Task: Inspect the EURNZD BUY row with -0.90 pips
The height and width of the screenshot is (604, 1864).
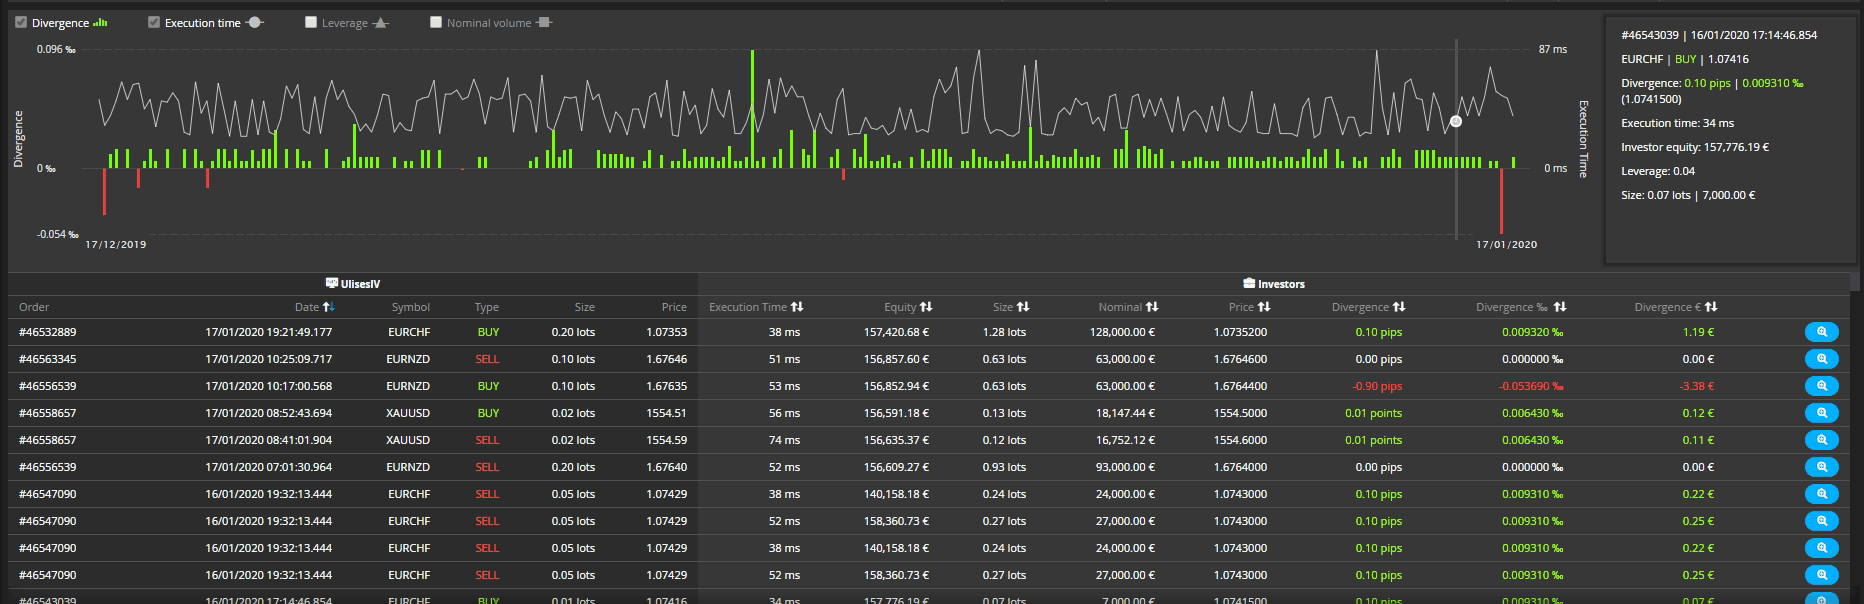Action: point(1821,386)
